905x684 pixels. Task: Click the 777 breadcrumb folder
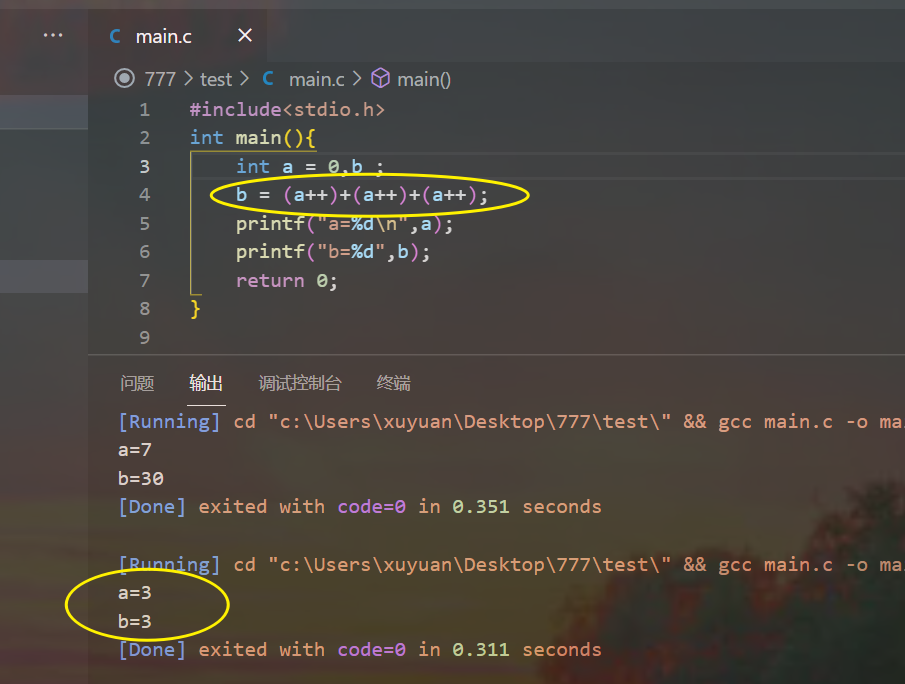(160, 79)
